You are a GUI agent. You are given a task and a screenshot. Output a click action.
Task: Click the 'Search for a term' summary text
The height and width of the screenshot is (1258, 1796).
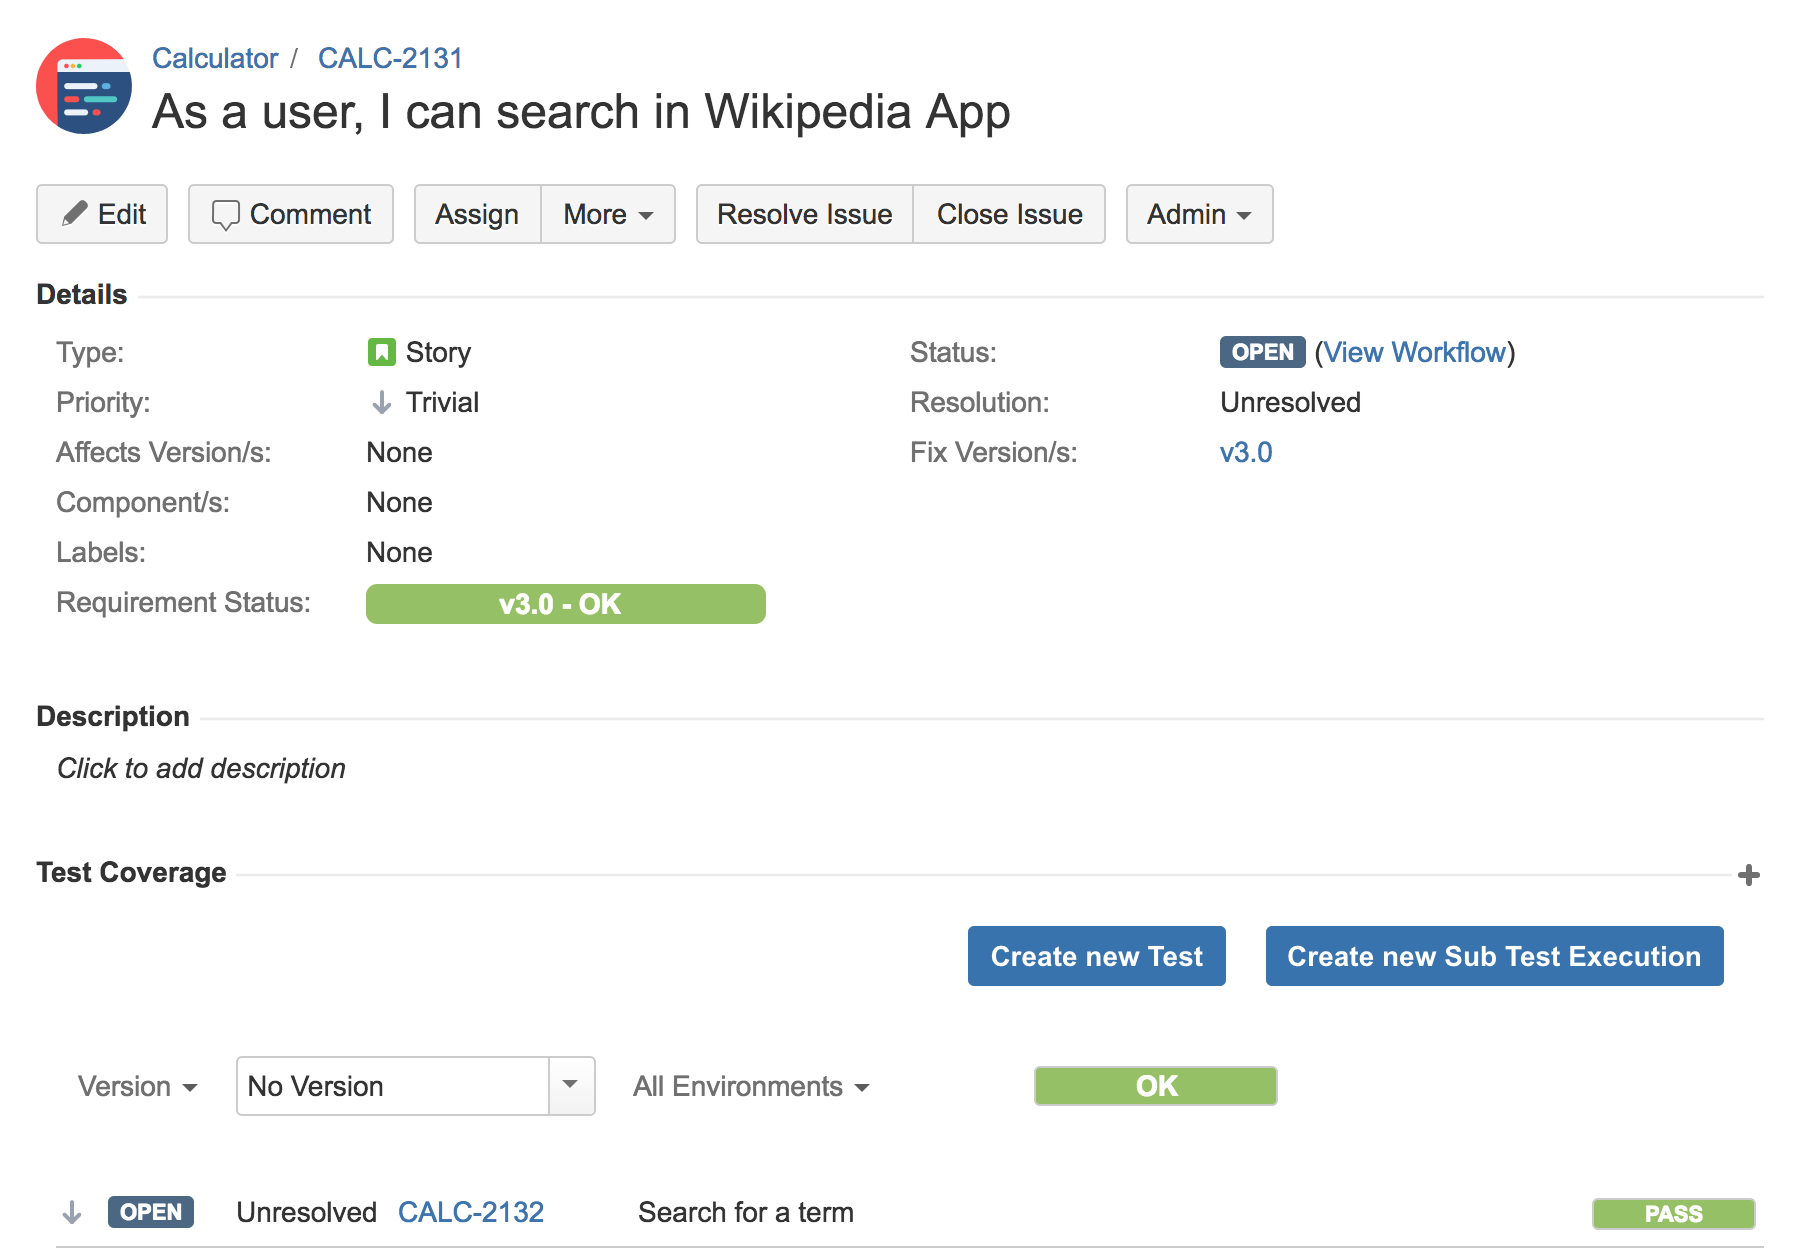746,1212
